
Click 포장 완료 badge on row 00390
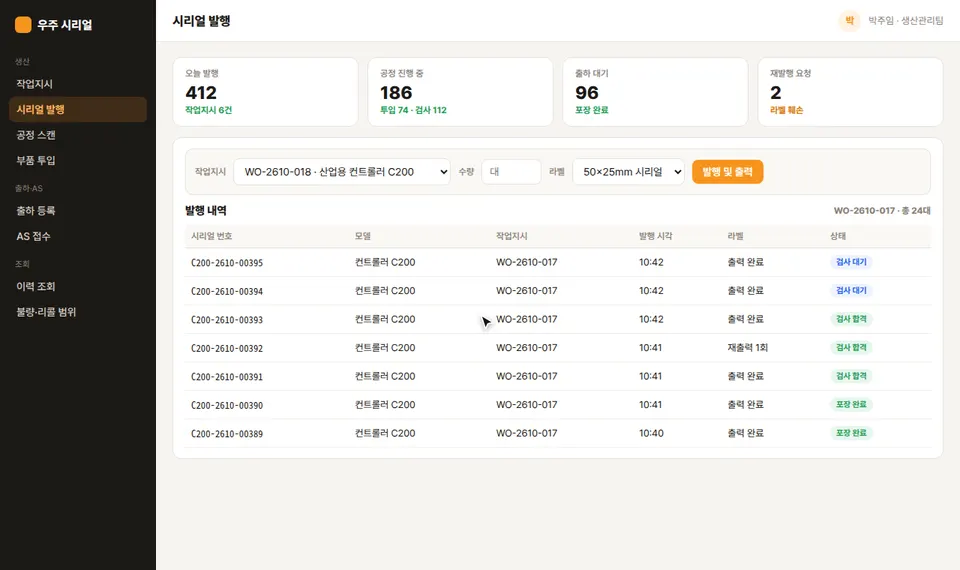[851, 404]
